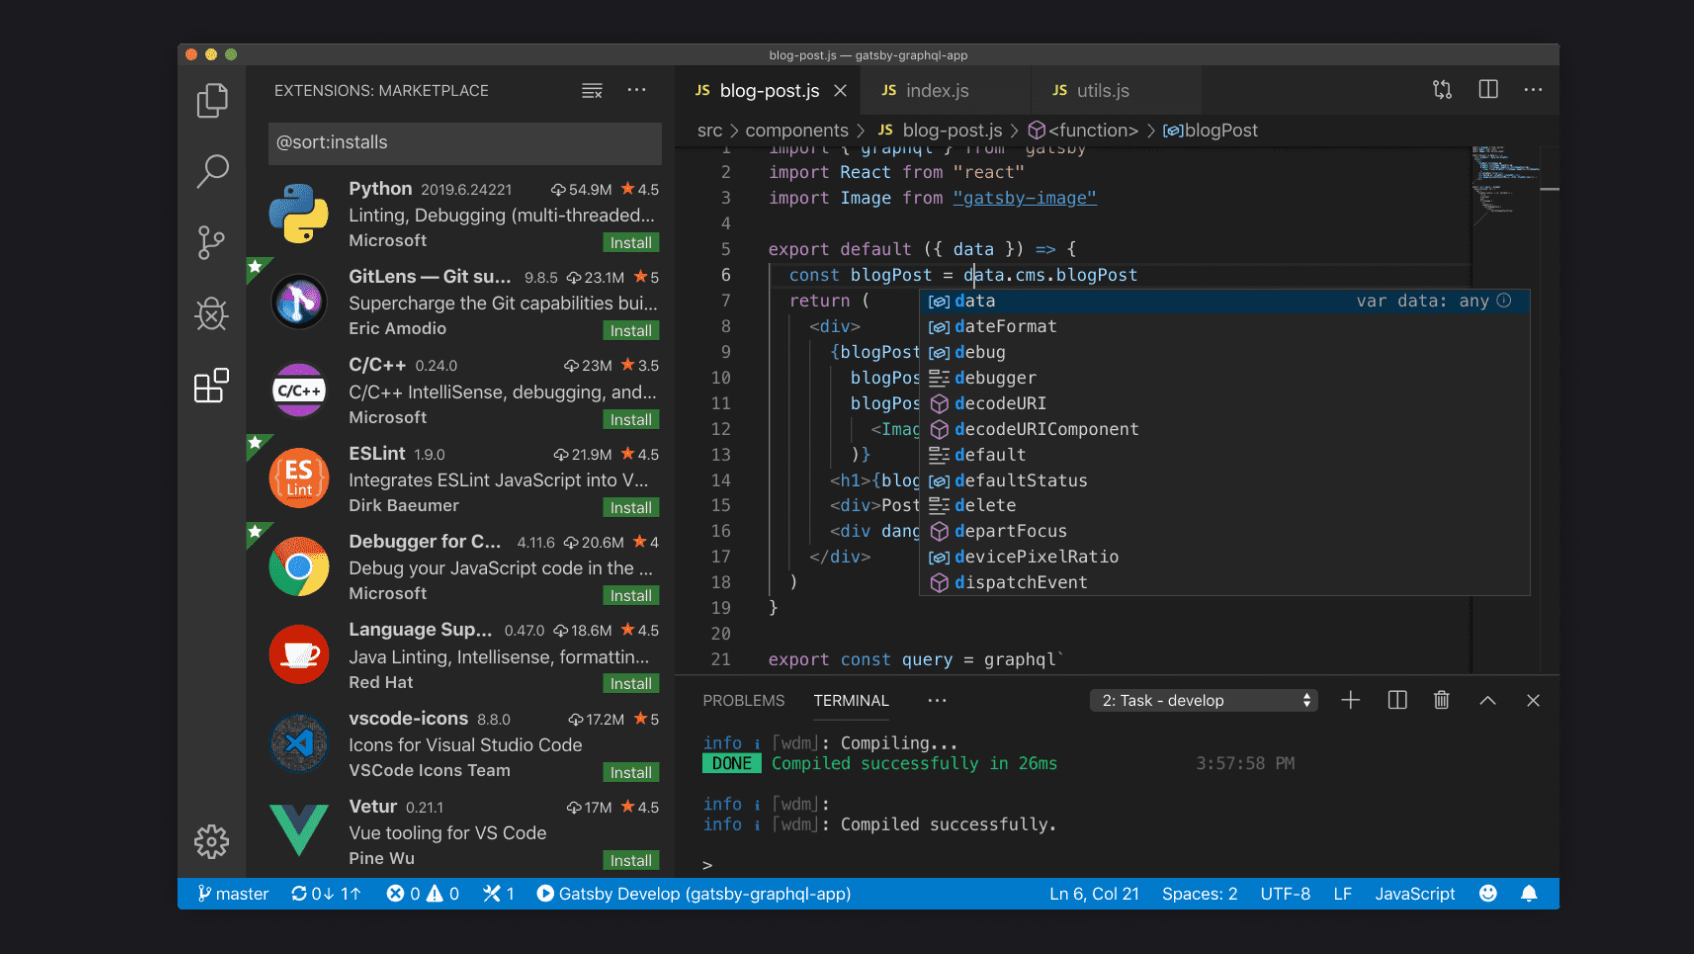
Task: Add a new terminal with plus icon
Action: tap(1350, 700)
